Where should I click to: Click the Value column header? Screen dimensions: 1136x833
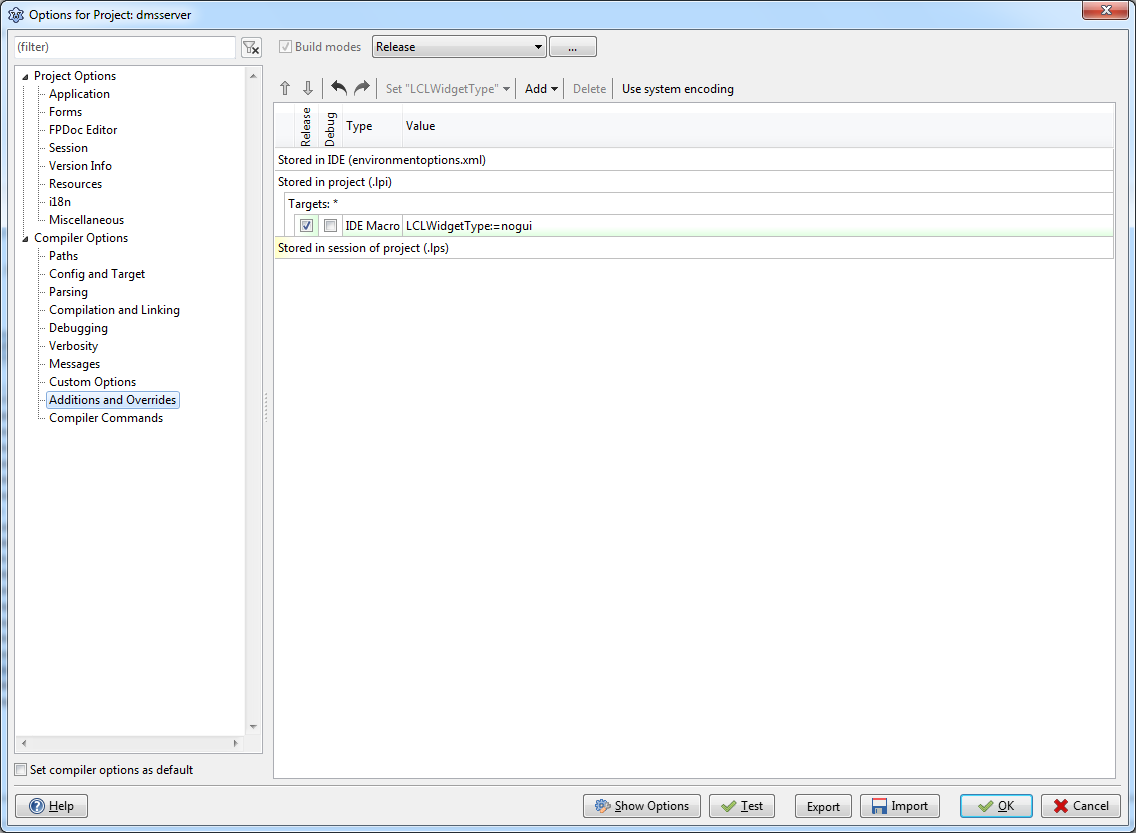point(758,126)
